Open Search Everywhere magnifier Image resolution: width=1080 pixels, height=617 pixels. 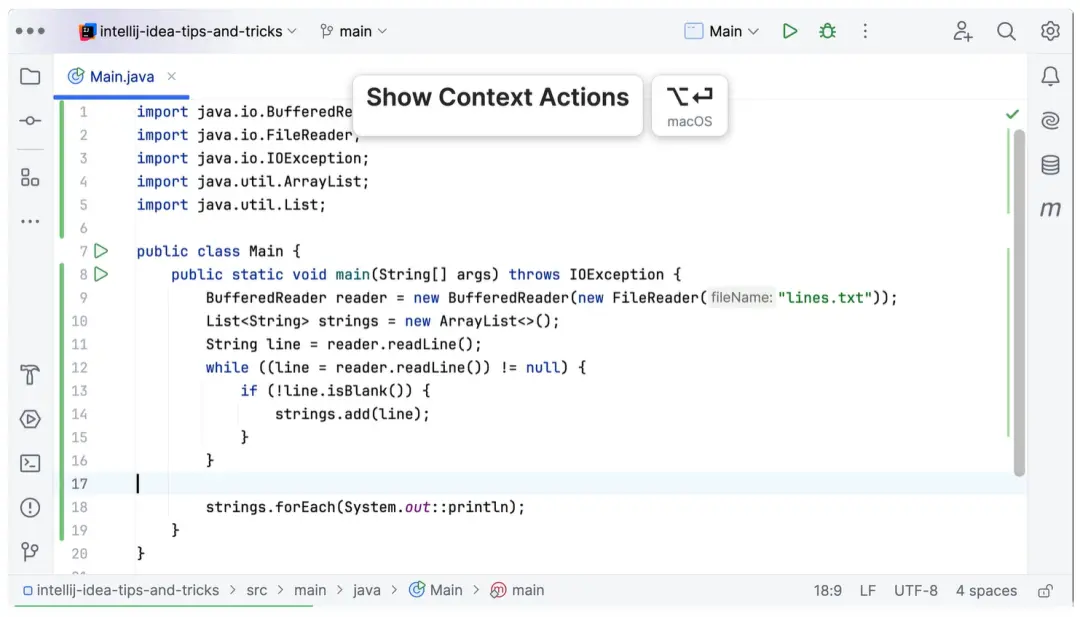pos(1006,31)
